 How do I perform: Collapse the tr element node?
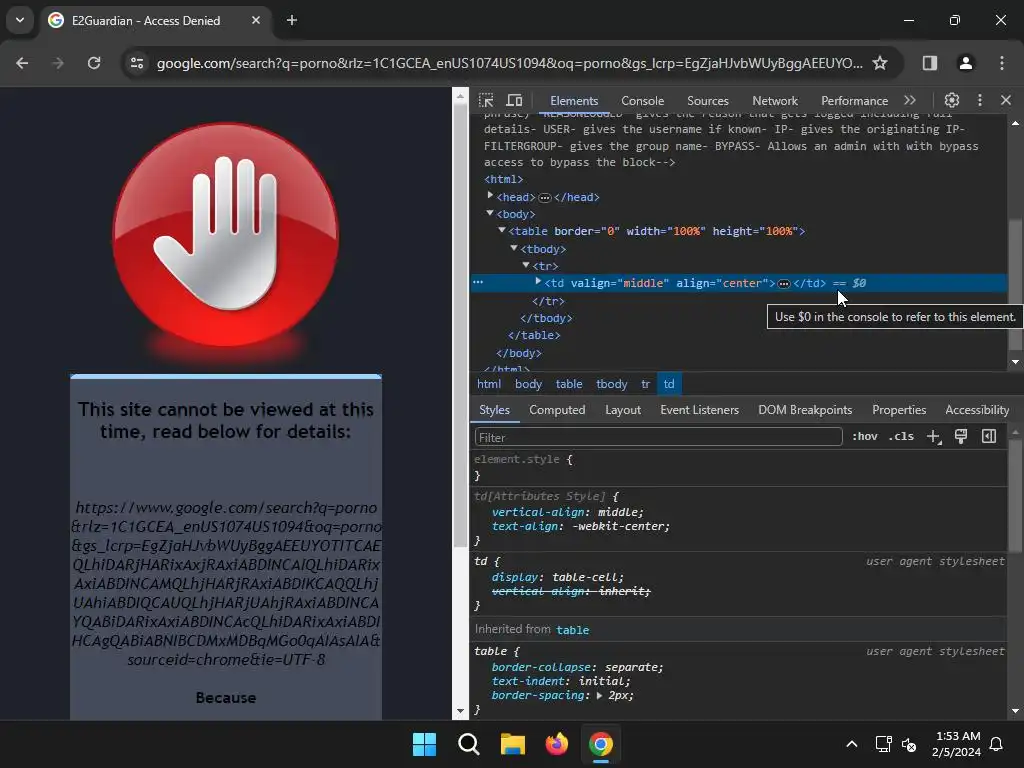(x=526, y=265)
